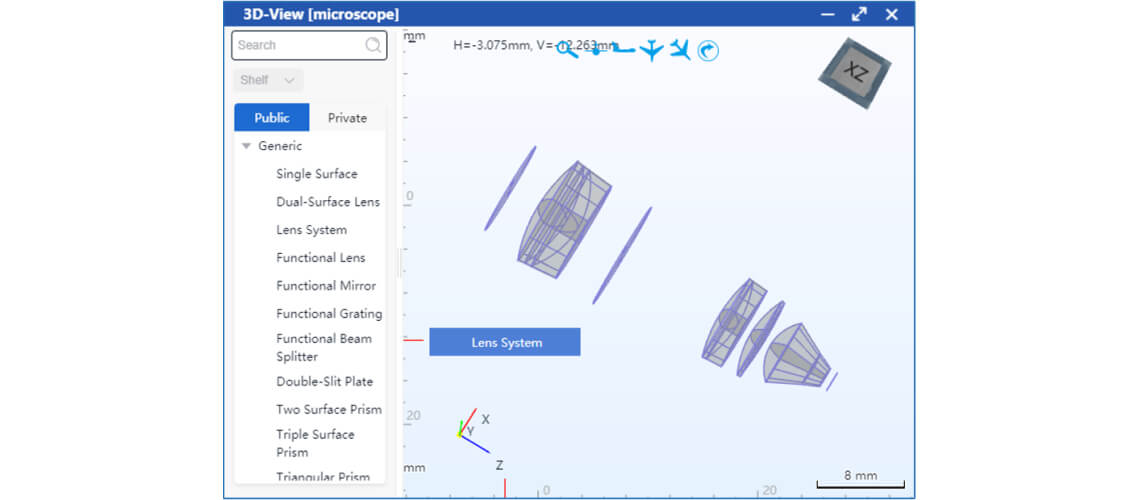Select Single Surface from the Generic list
This screenshot has width=1140, height=500.
click(316, 174)
